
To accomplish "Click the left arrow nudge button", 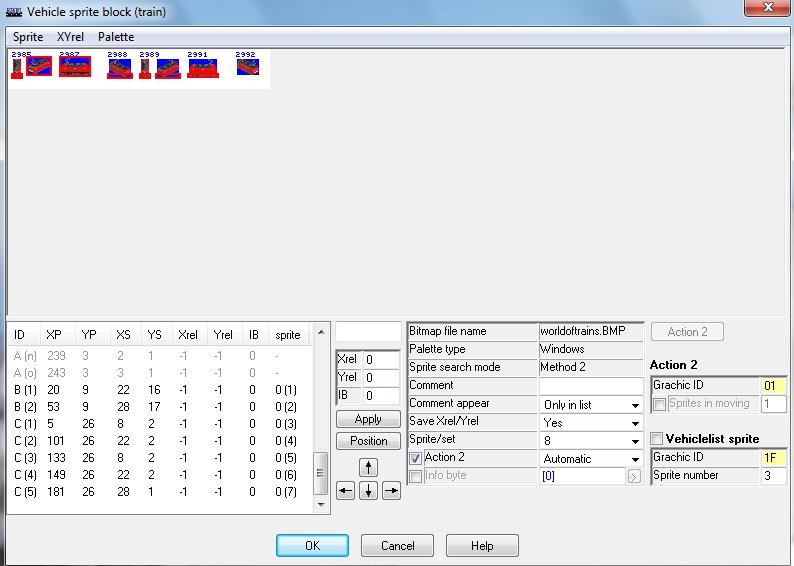I will [x=346, y=490].
